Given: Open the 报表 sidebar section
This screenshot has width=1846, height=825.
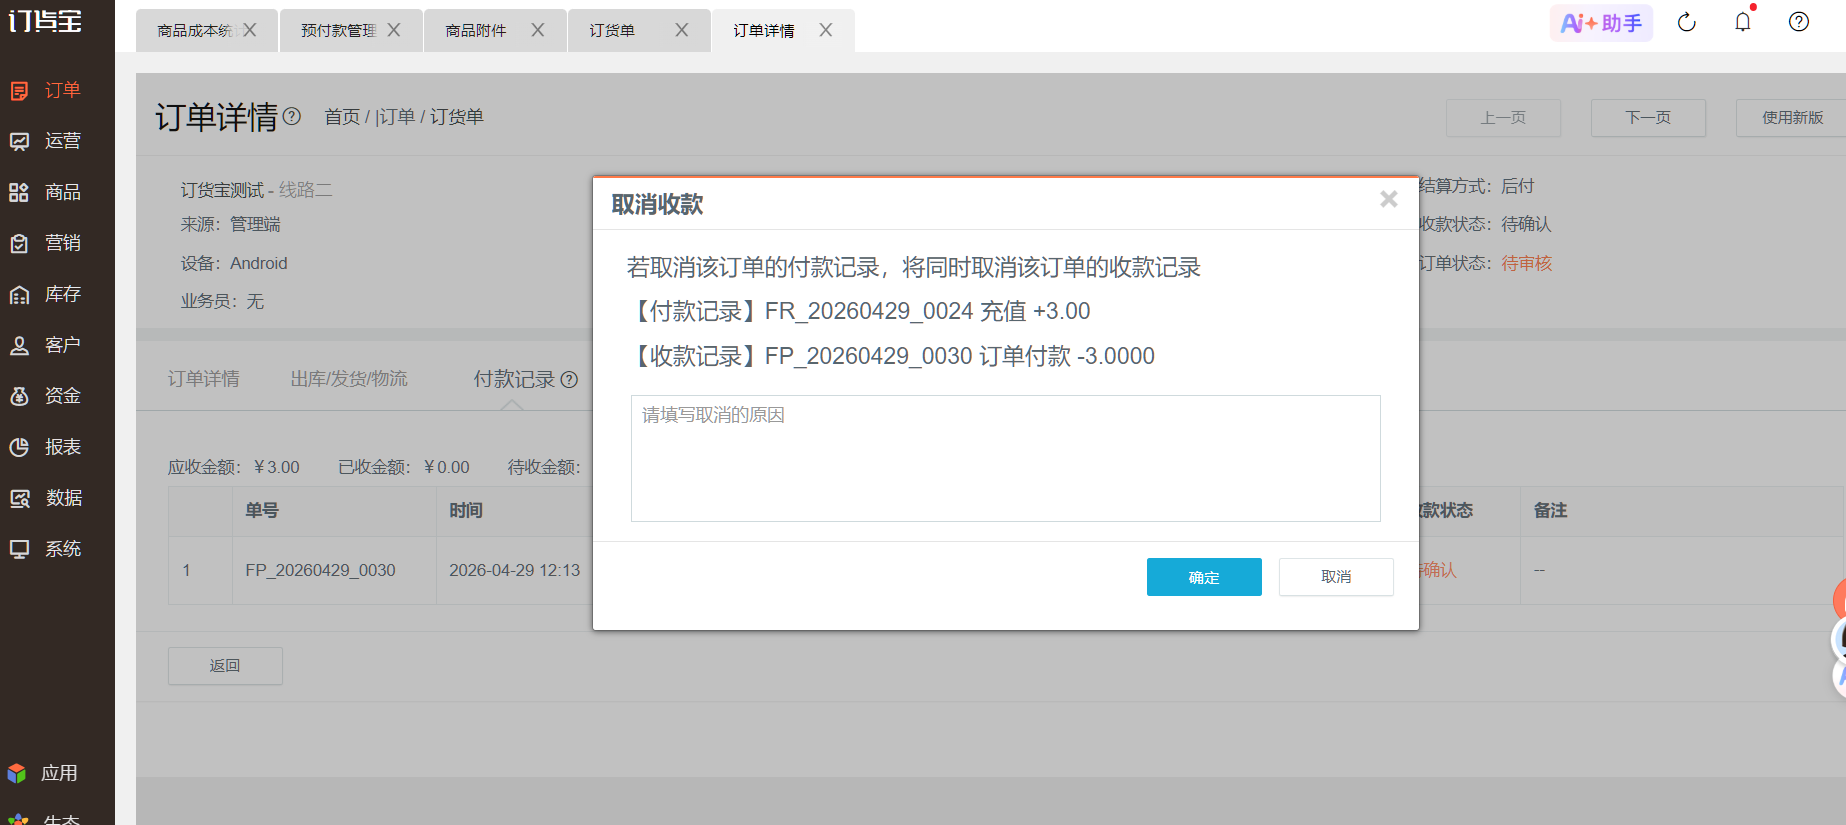Looking at the screenshot, I should pos(46,447).
